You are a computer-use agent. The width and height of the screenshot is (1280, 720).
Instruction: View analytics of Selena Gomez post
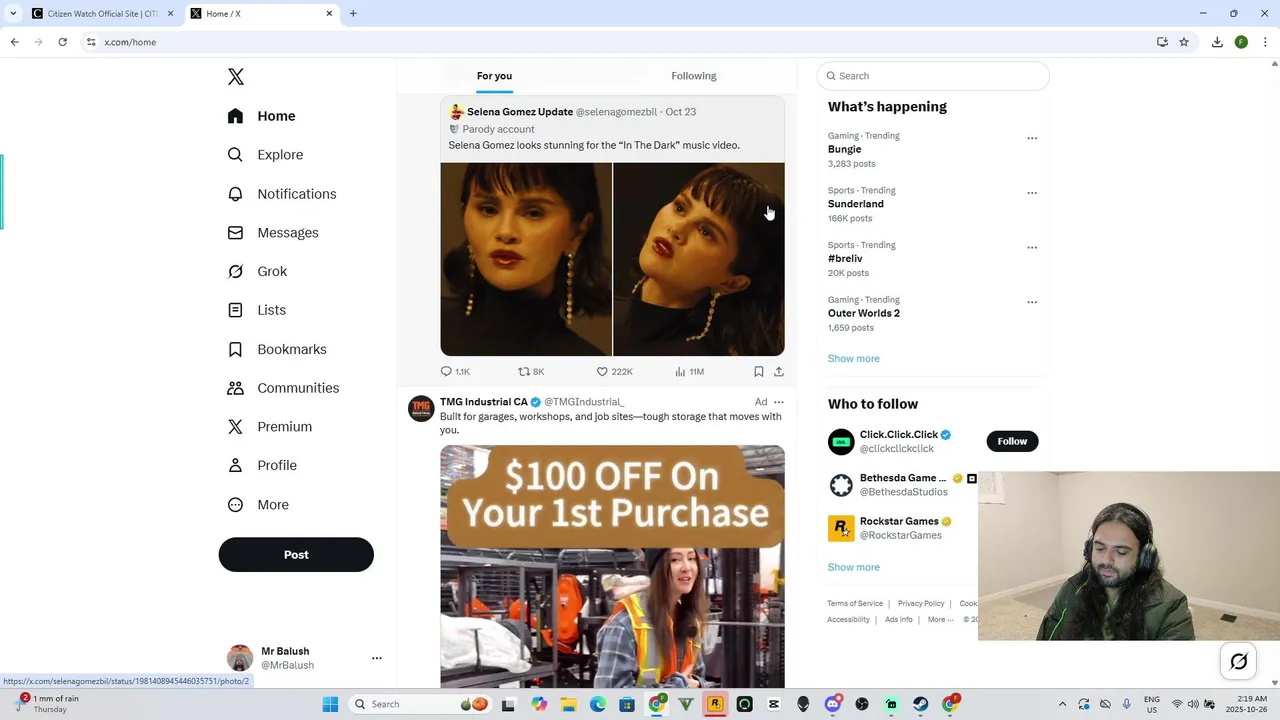689,371
